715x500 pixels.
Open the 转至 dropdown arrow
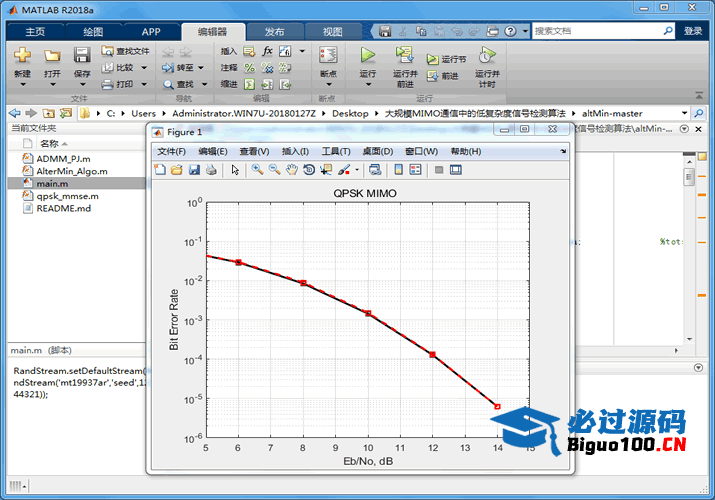point(201,68)
